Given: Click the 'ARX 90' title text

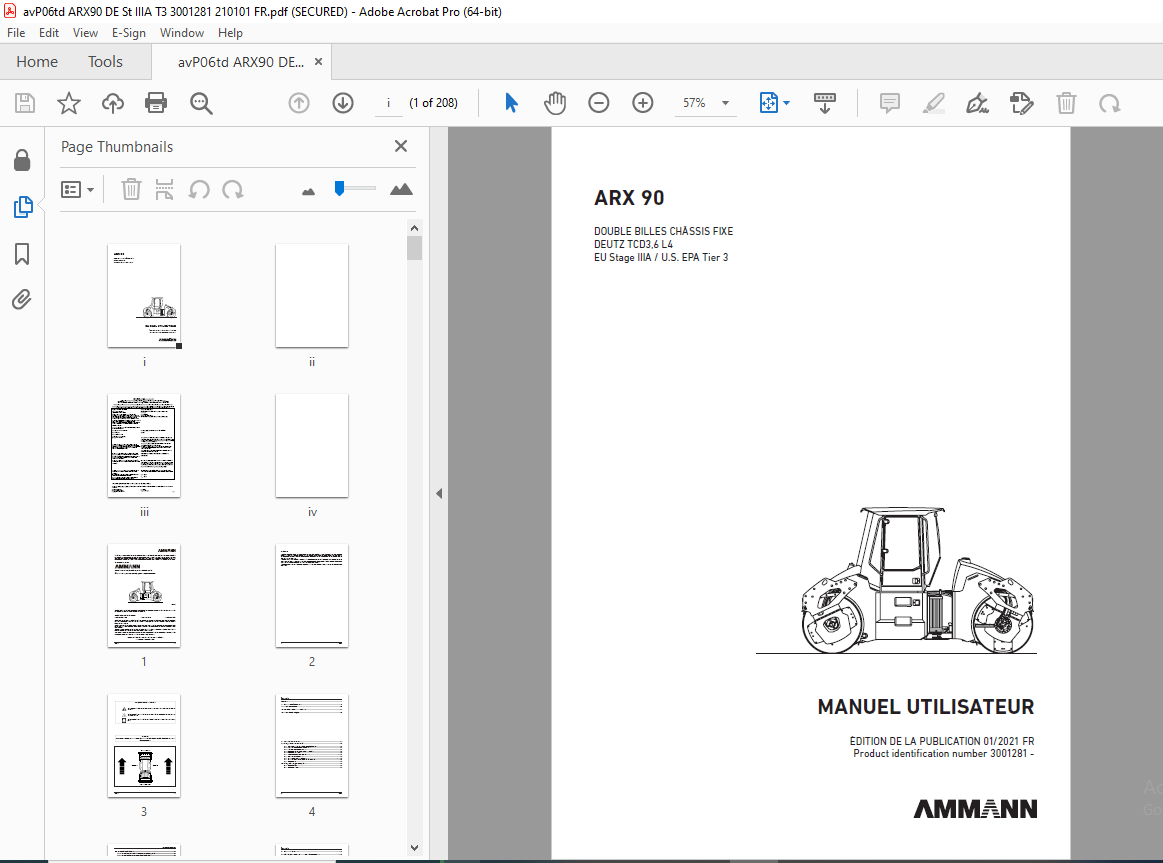Looking at the screenshot, I should pos(629,198).
